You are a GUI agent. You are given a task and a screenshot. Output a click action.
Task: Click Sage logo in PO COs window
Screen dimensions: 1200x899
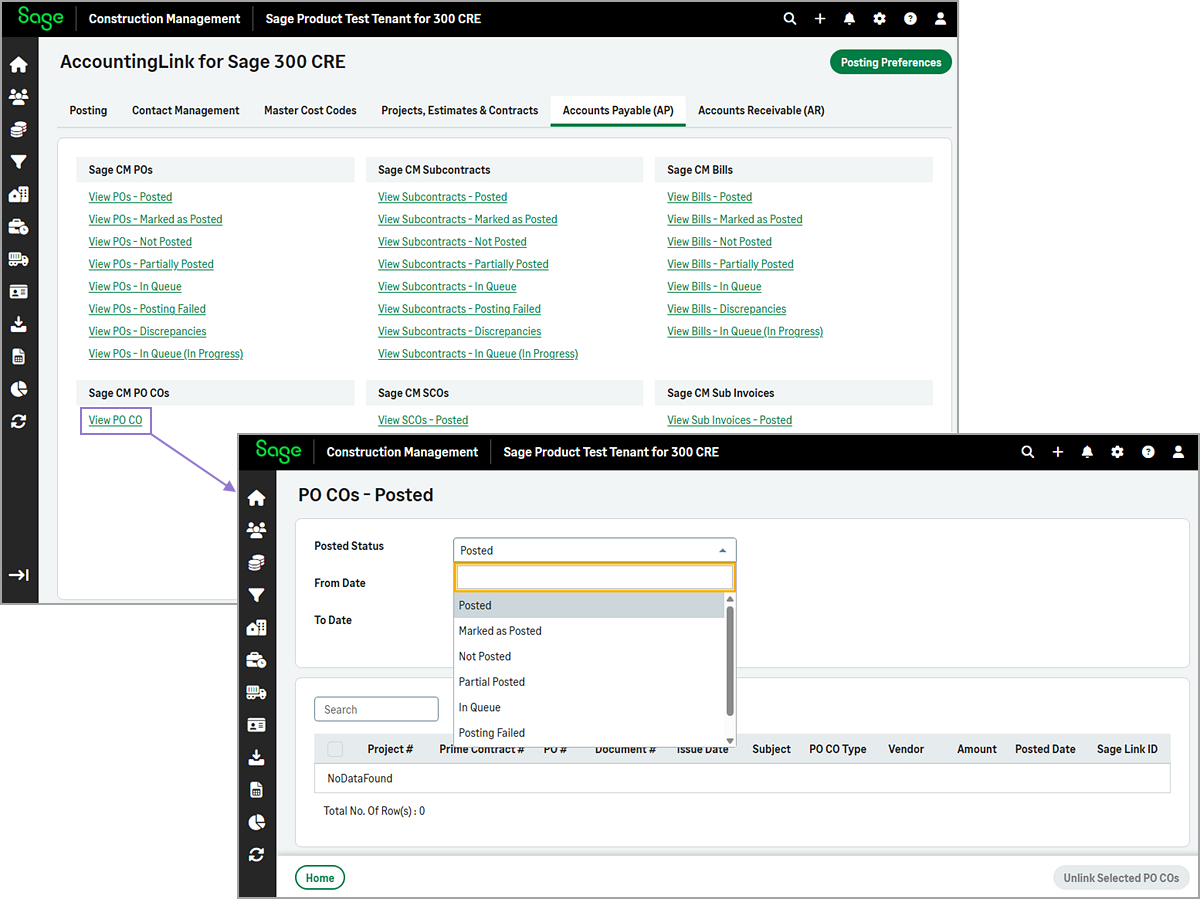point(278,451)
